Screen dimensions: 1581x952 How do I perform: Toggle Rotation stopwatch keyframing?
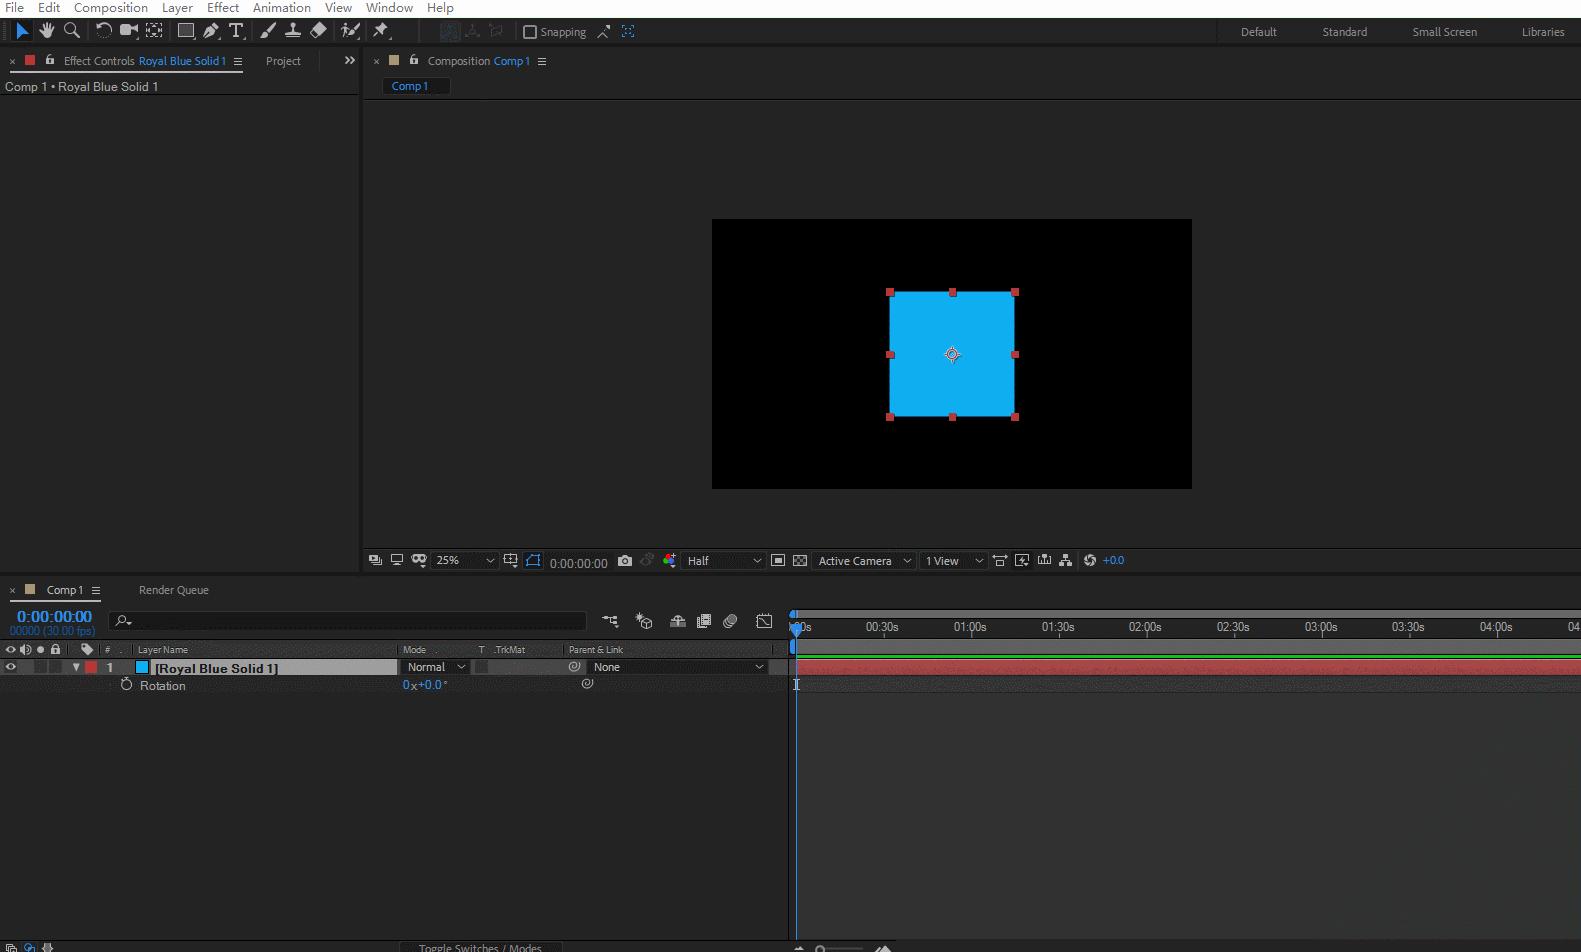[x=126, y=685]
